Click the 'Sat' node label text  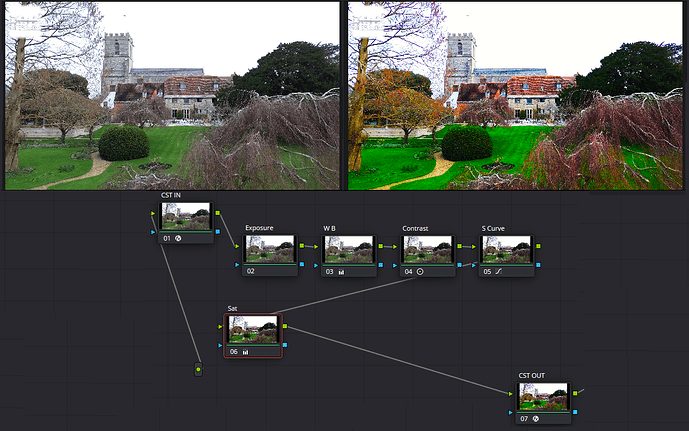pos(233,309)
